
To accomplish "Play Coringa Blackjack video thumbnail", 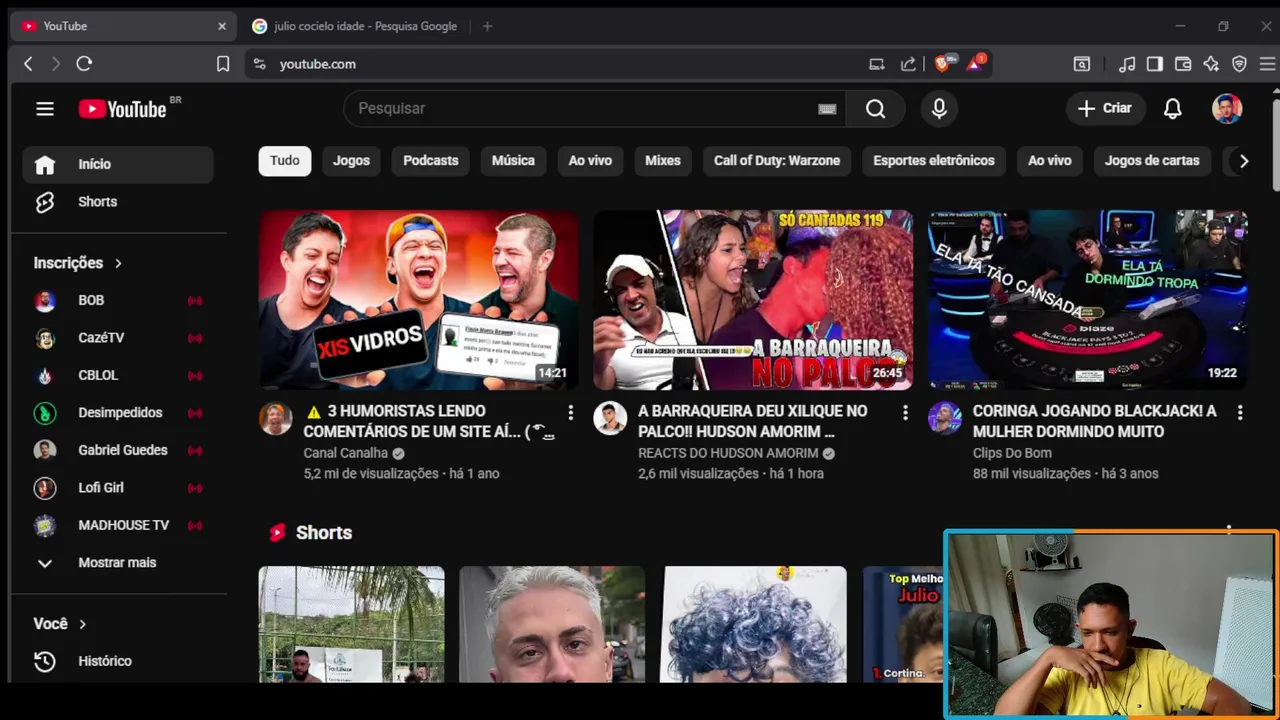I will coord(1088,300).
